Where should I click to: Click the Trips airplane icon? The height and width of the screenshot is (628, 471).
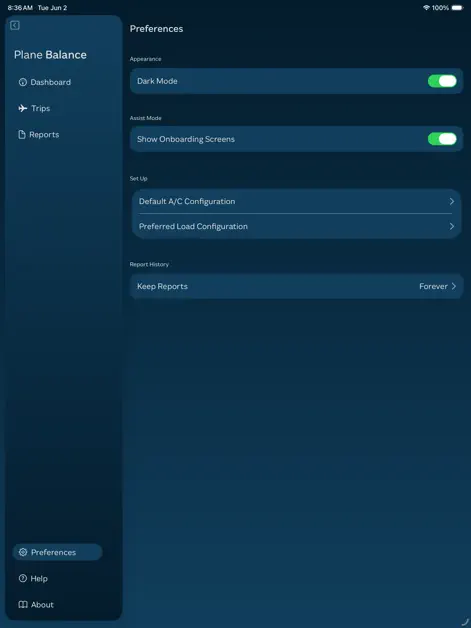[x=23, y=108]
